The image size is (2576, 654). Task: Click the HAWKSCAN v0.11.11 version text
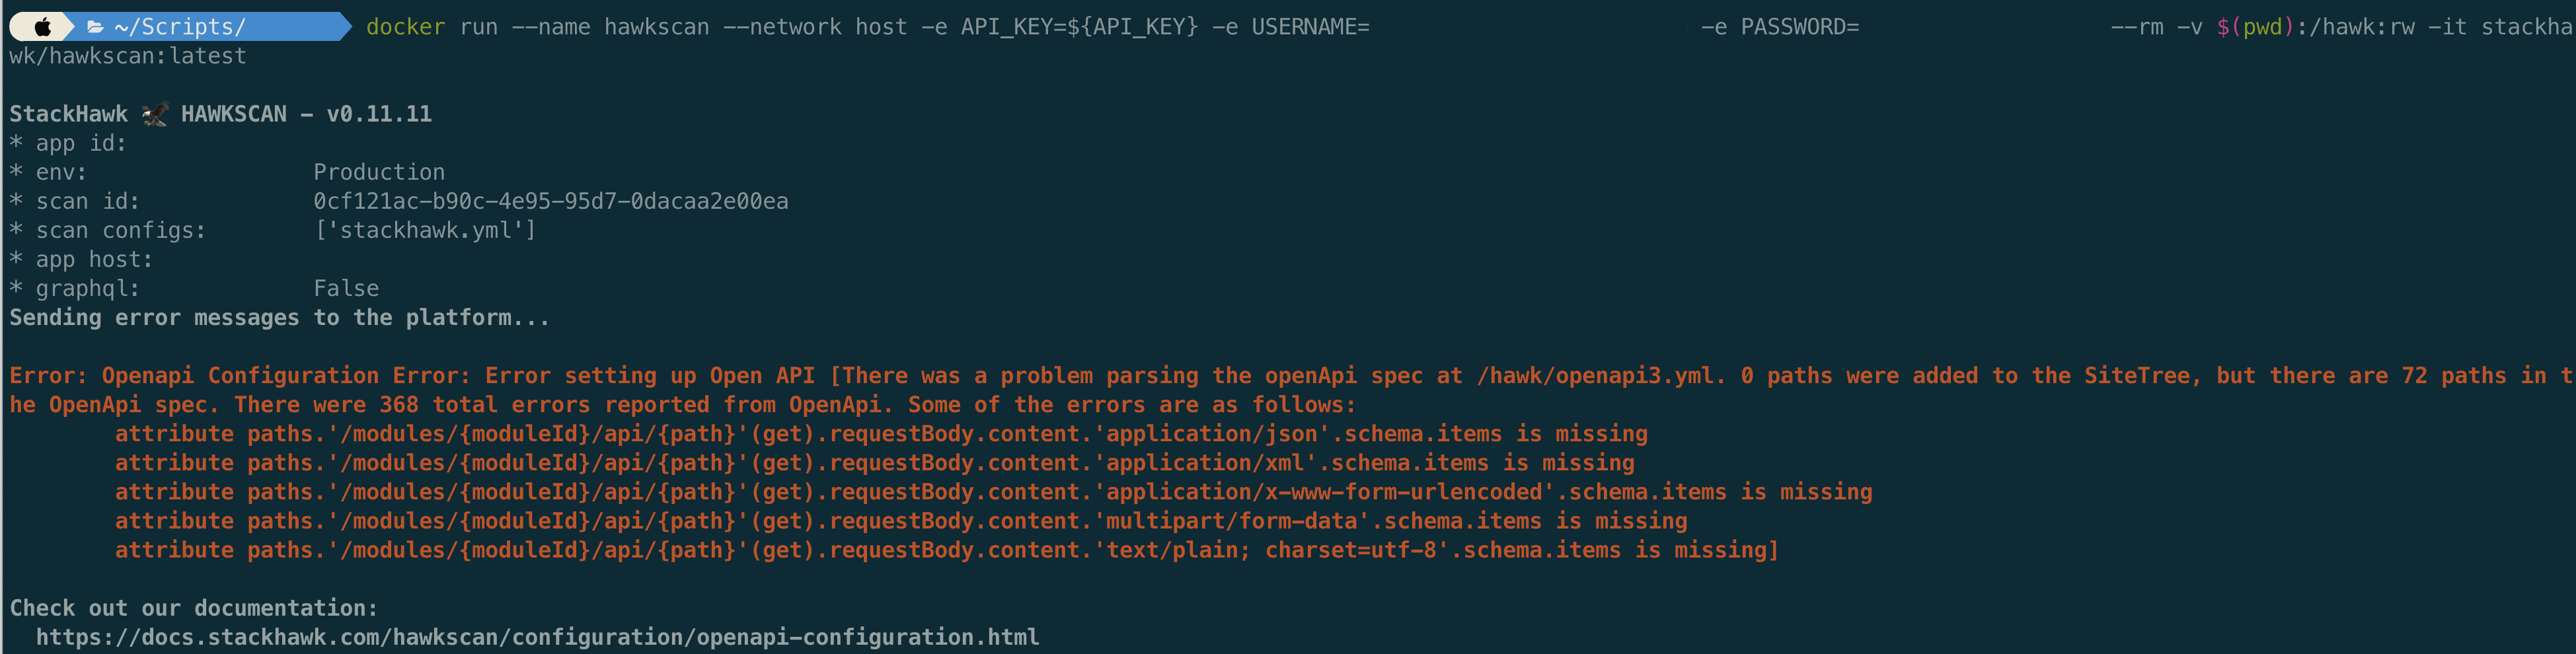click(x=306, y=114)
